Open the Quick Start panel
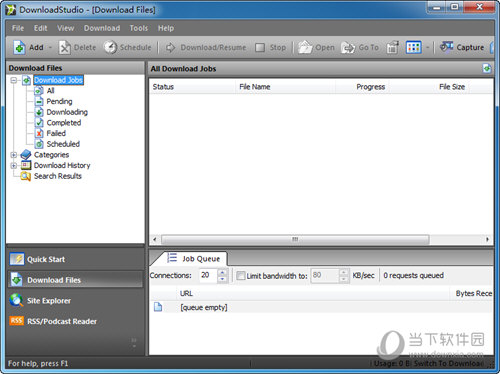 (76, 259)
